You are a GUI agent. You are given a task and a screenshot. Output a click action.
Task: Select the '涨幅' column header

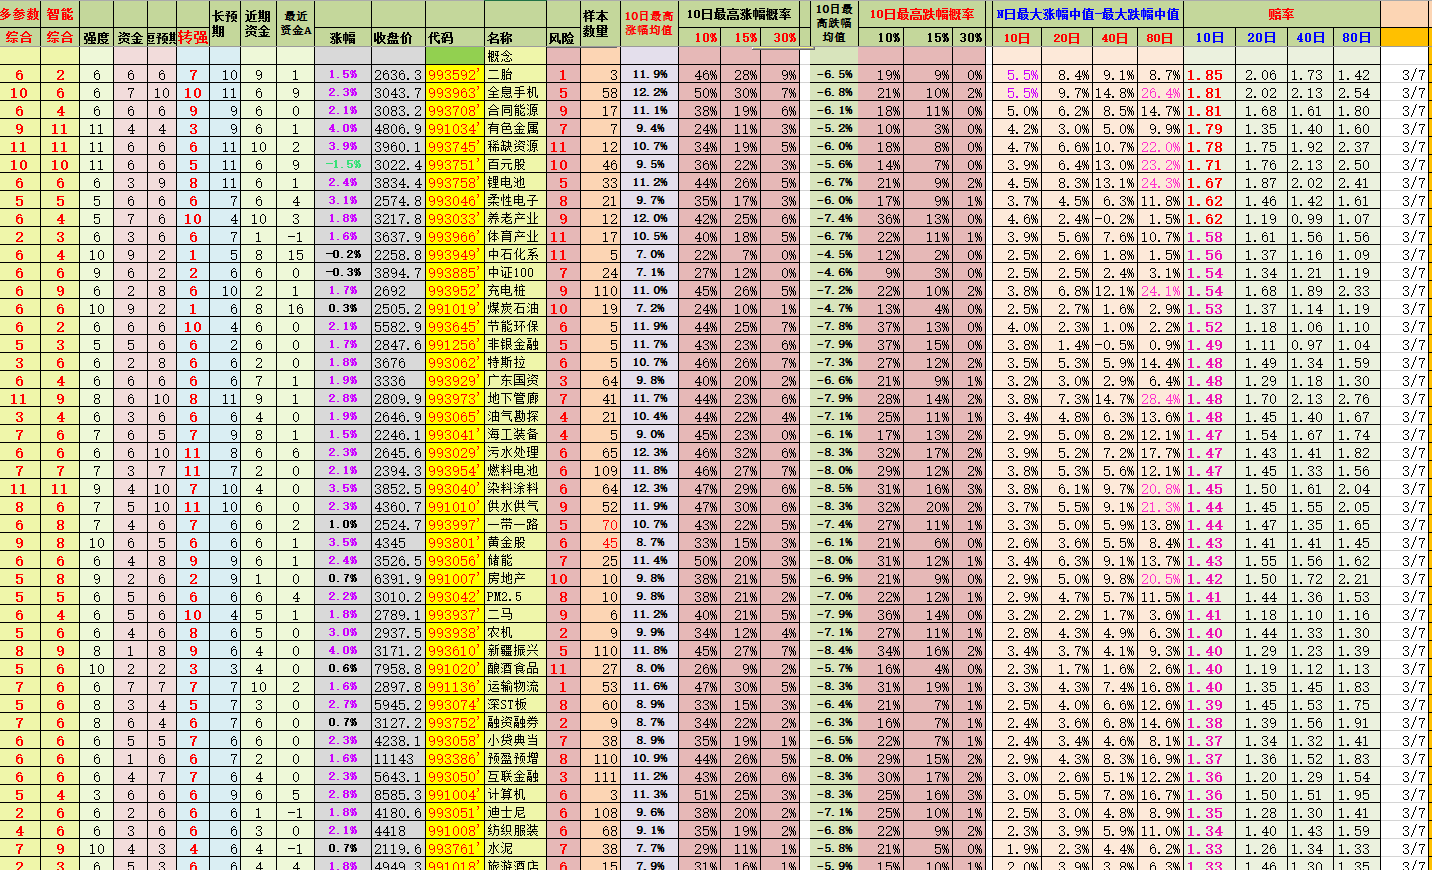click(x=343, y=38)
